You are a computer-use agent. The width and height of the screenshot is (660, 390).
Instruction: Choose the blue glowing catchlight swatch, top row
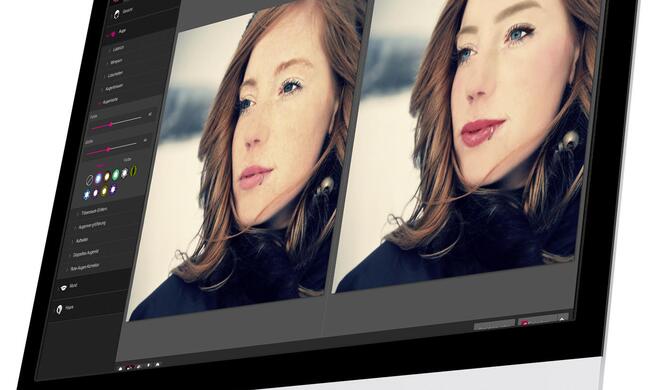click(98, 178)
